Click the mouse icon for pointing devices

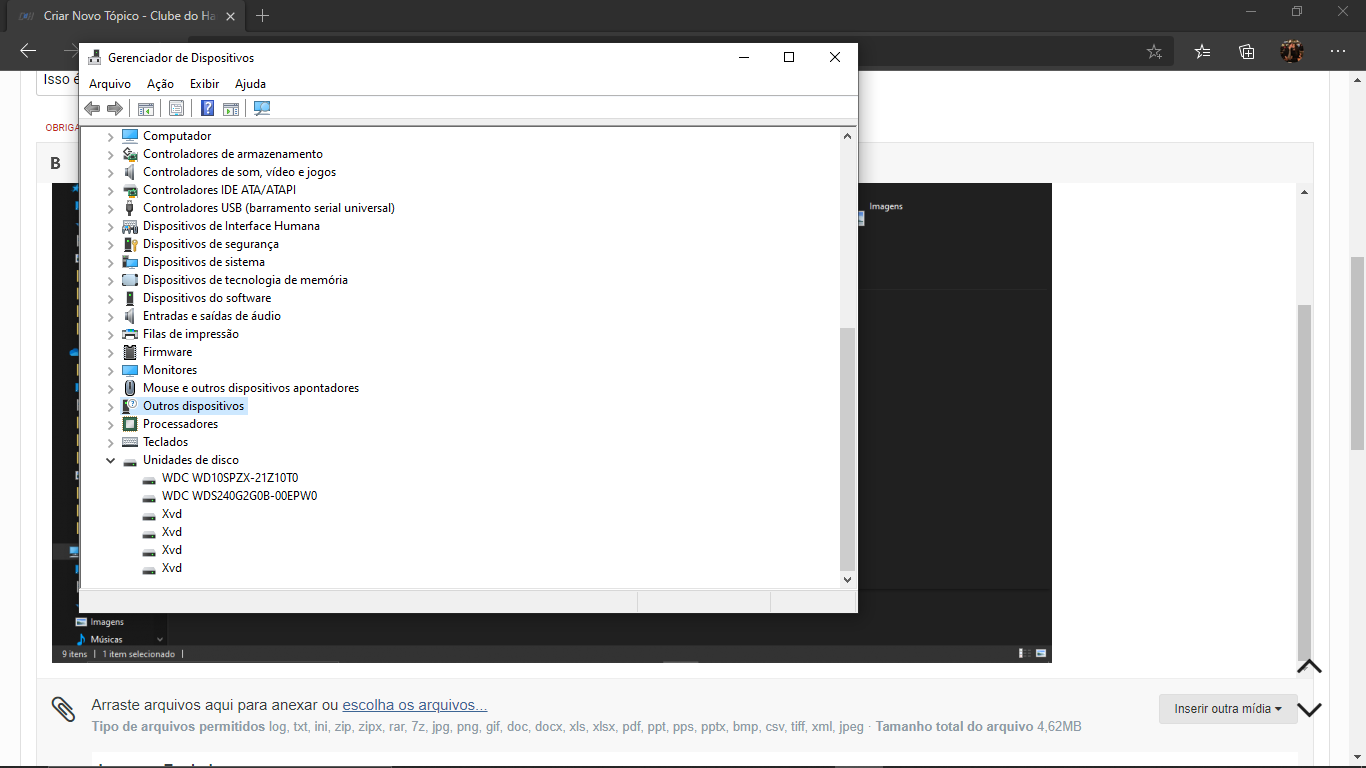click(130, 388)
